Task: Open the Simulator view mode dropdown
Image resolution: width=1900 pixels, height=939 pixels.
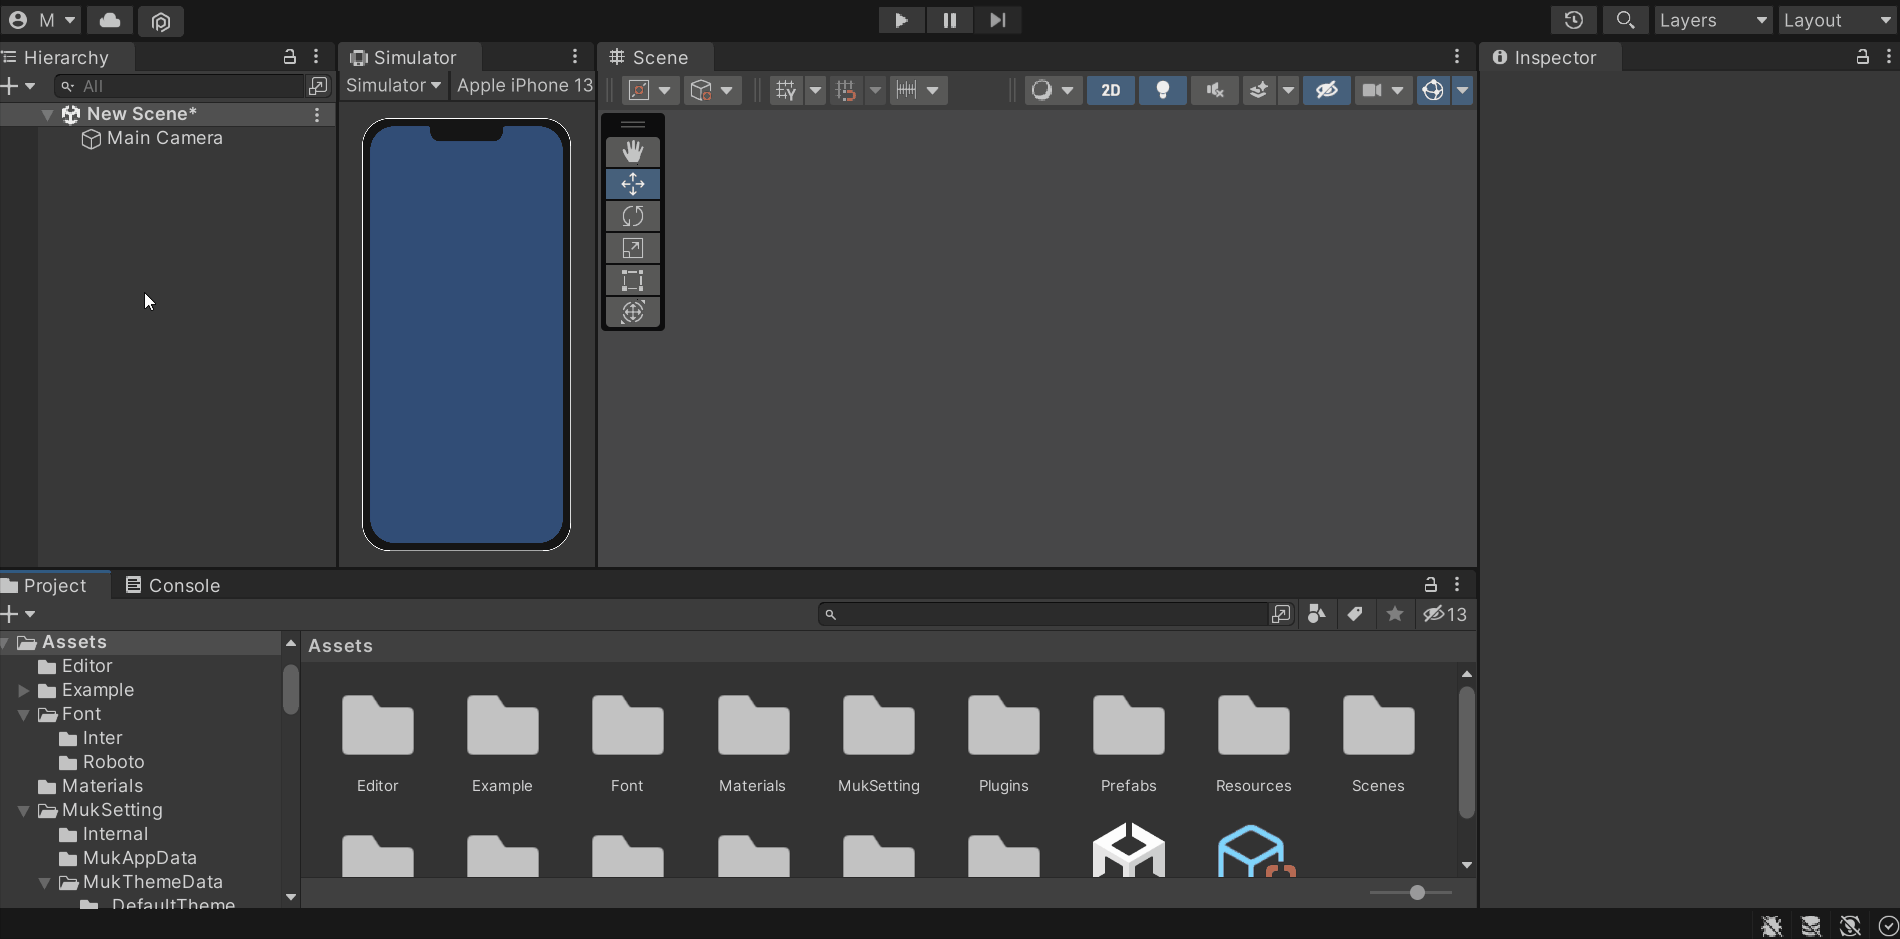Action: tap(393, 85)
